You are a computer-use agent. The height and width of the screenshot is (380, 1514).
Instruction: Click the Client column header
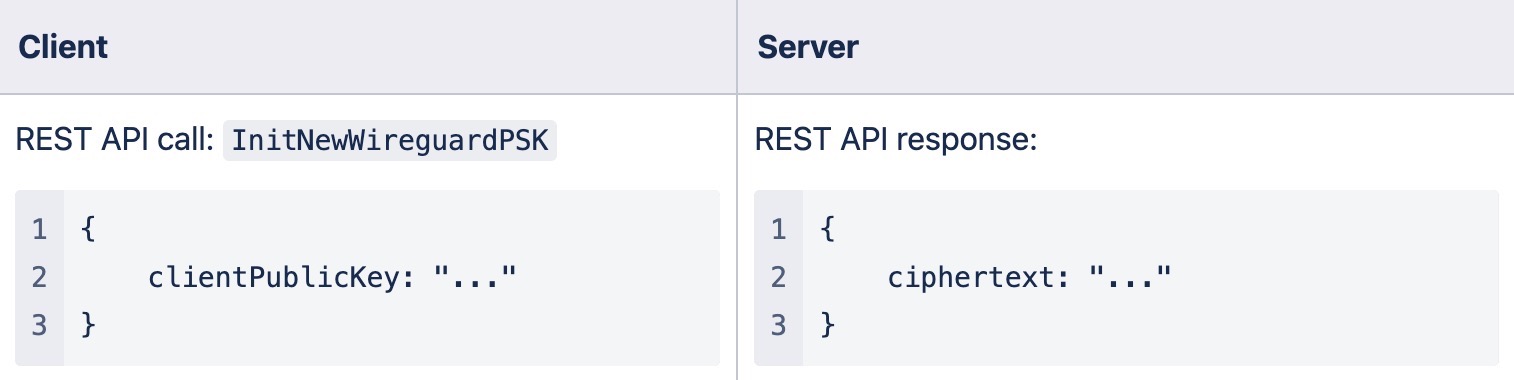pyautogui.click(x=63, y=47)
